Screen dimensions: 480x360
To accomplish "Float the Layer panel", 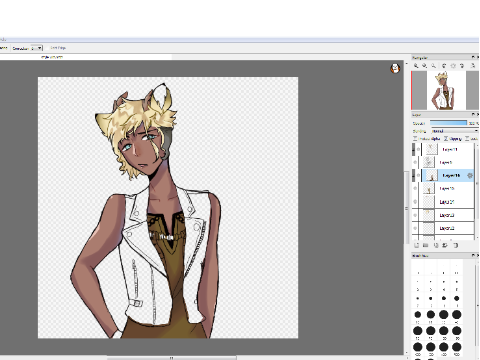I will click(x=473, y=115).
